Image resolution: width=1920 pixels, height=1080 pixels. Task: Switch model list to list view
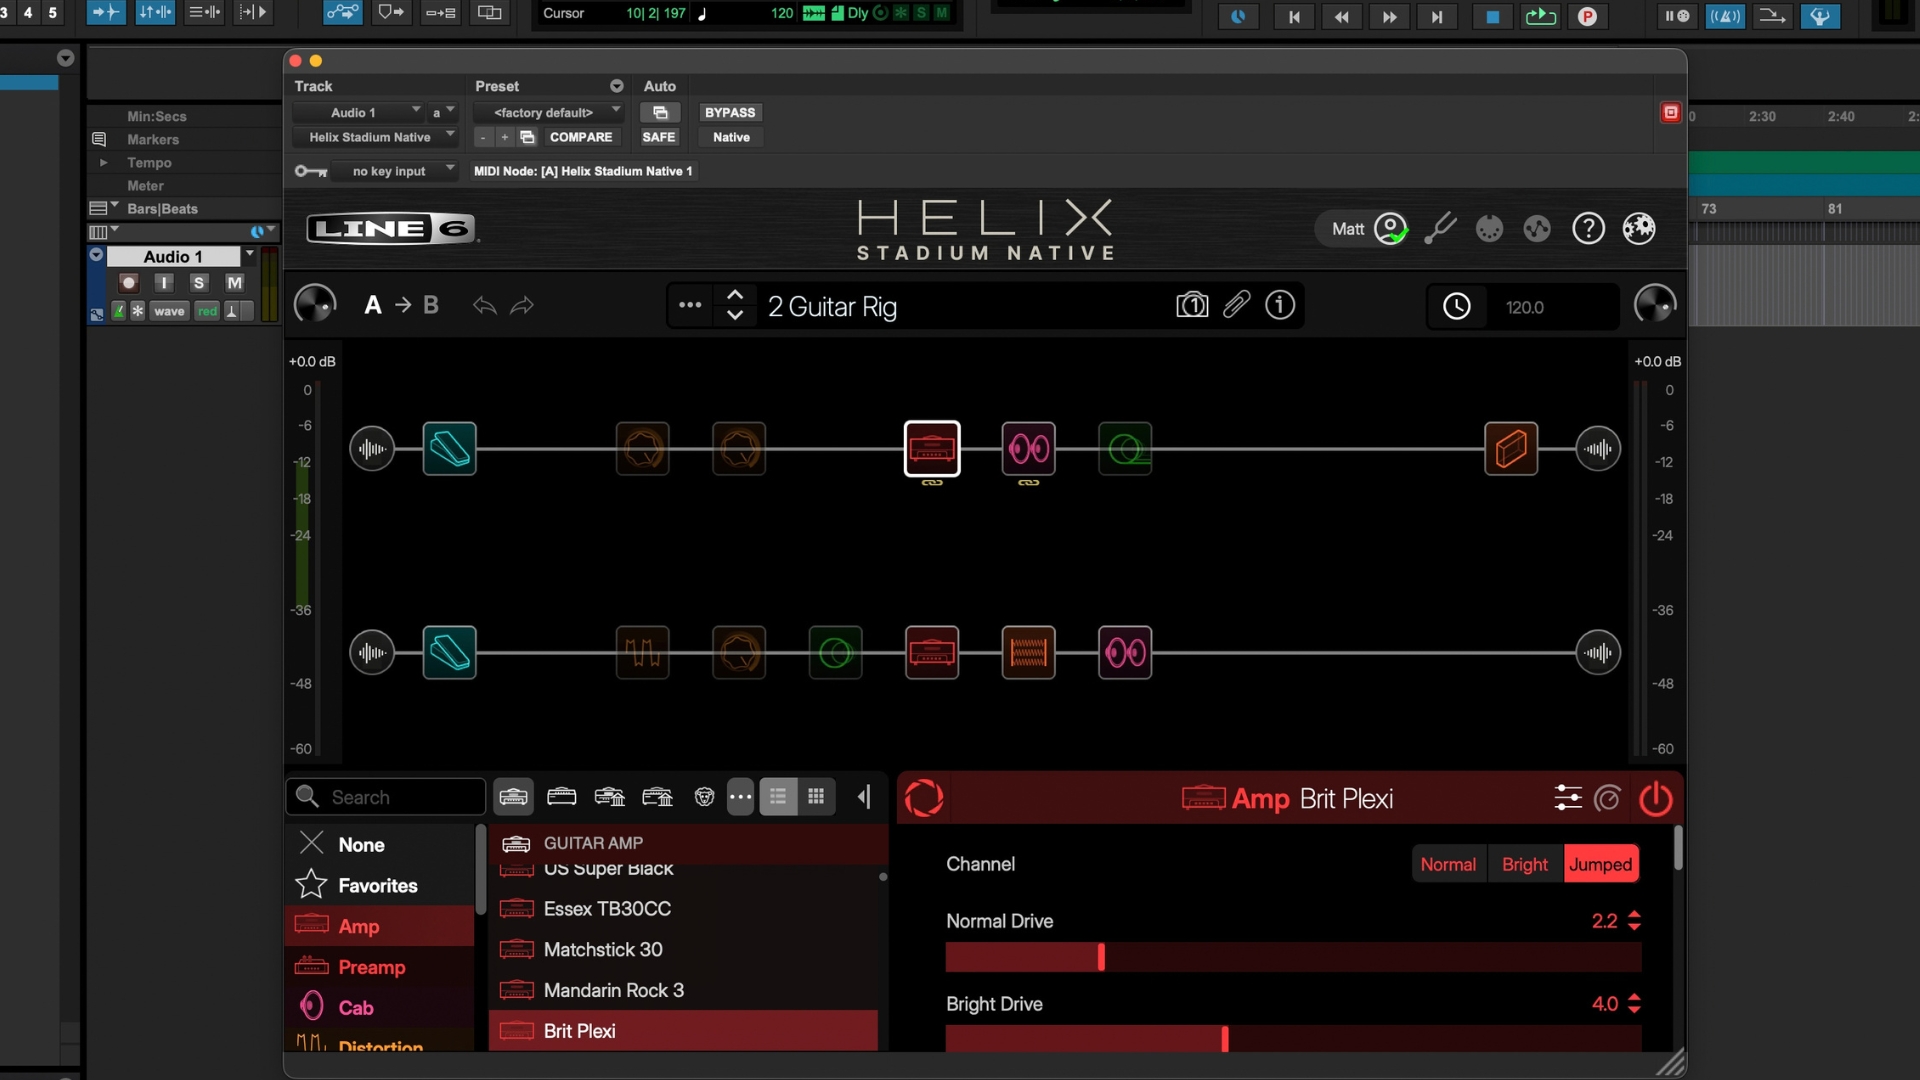[778, 797]
